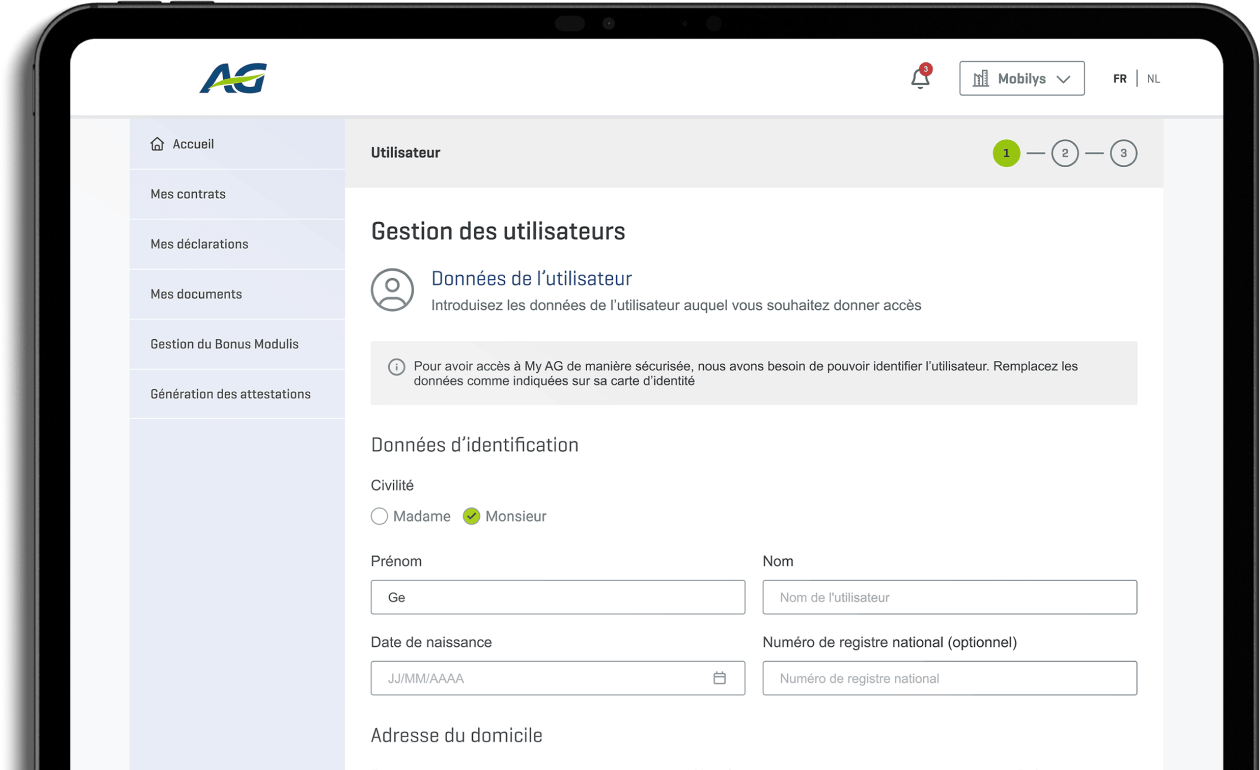Focus the Numéro de registre national field
1260x770 pixels.
click(x=950, y=678)
